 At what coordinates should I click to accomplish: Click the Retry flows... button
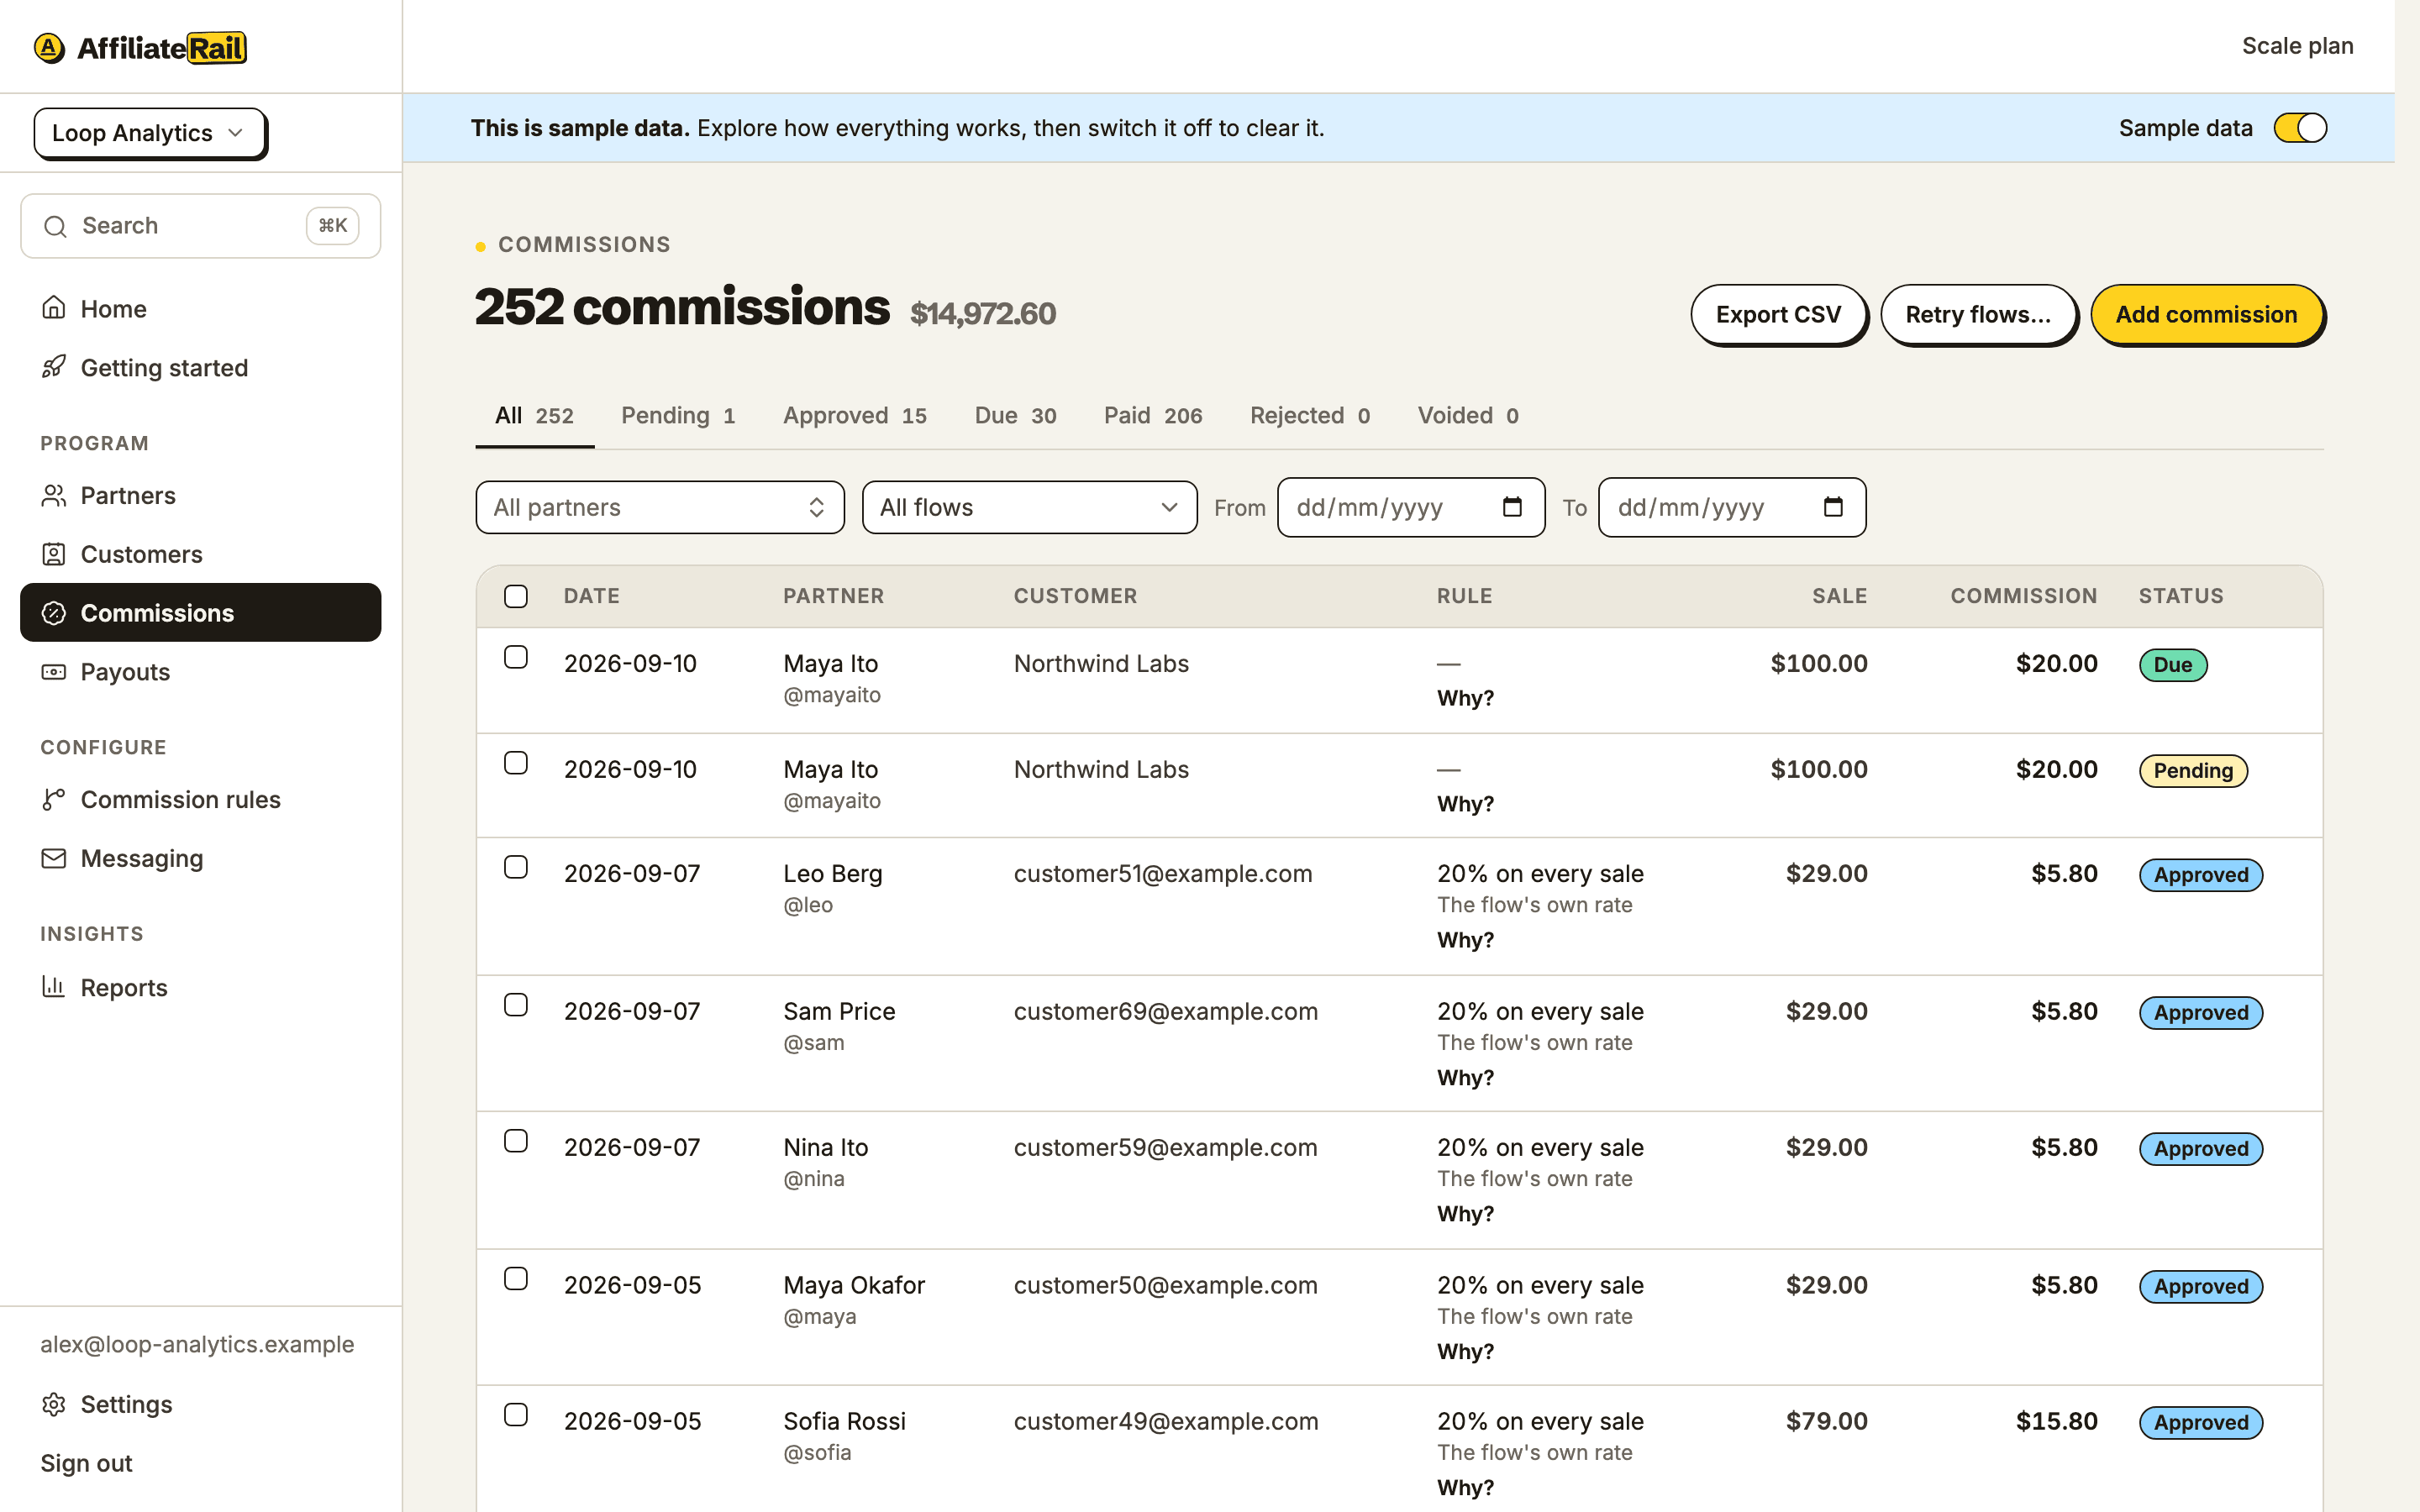(1978, 315)
